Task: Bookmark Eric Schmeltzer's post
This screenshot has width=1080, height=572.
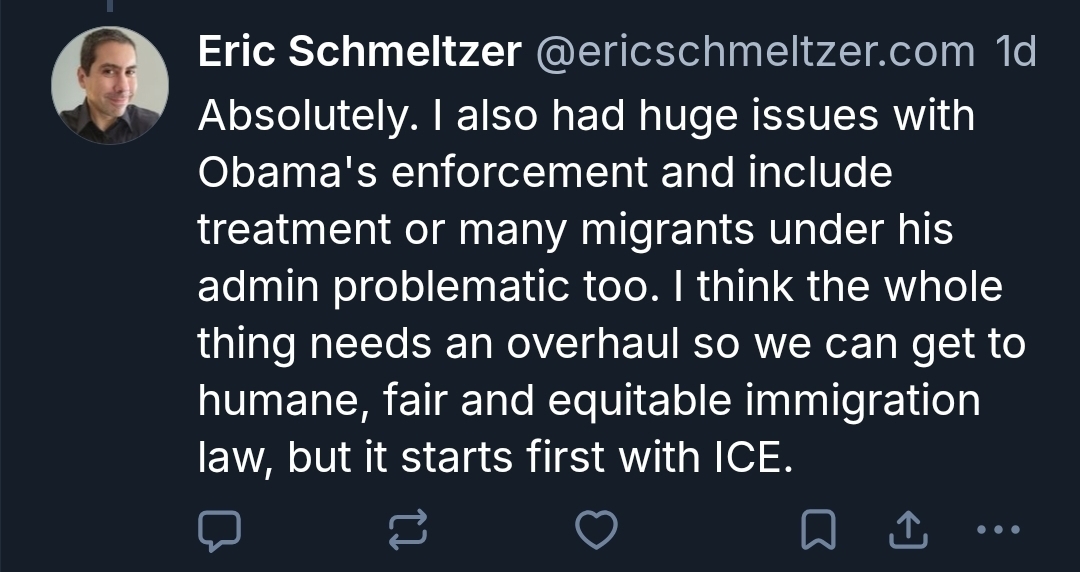Action: pyautogui.click(x=819, y=530)
